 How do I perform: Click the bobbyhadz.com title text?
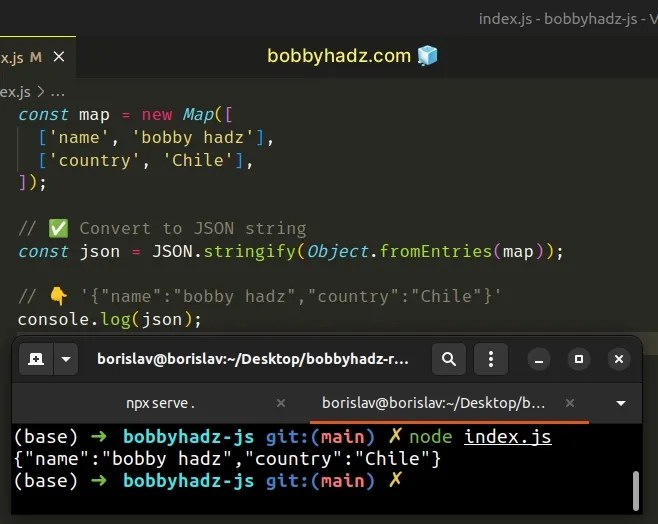pos(339,56)
